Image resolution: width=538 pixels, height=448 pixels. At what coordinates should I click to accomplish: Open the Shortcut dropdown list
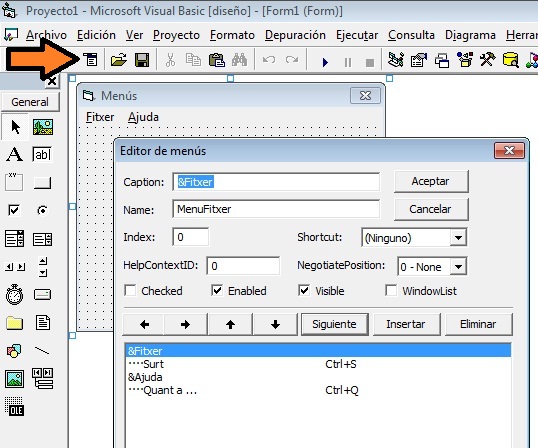458,237
